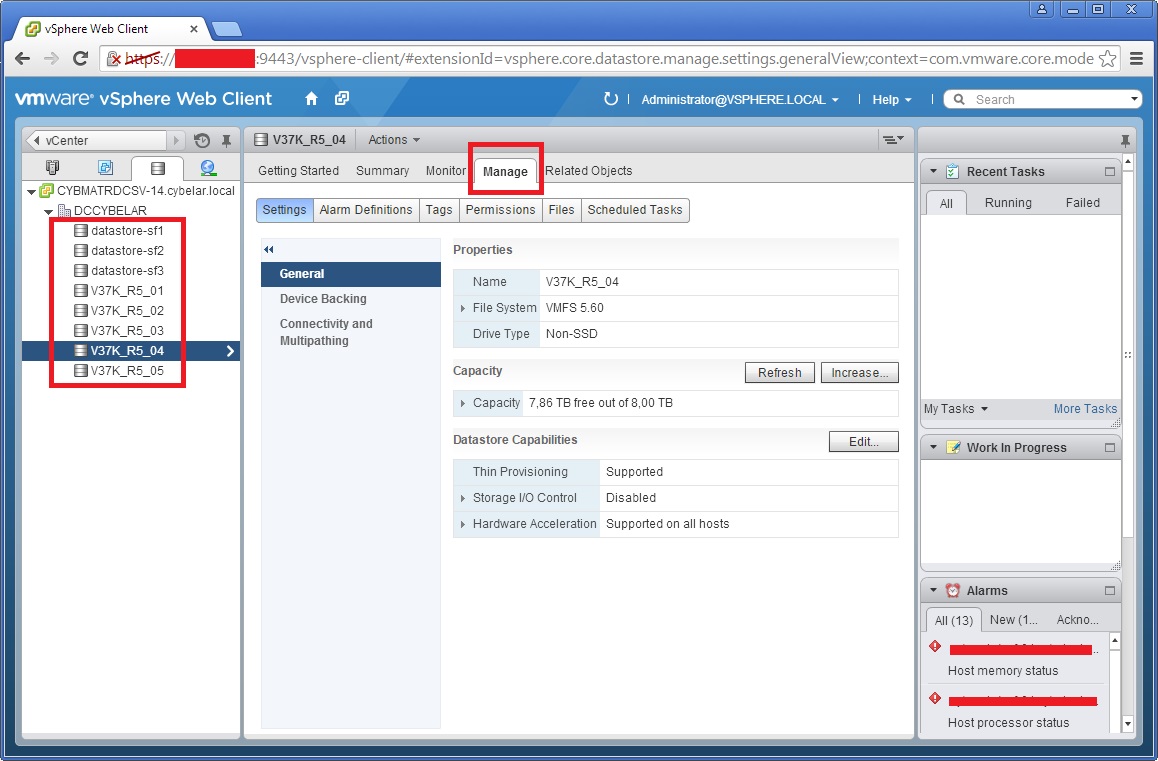The image size is (1158, 761).
Task: Open the Files sub-tab
Action: (561, 210)
